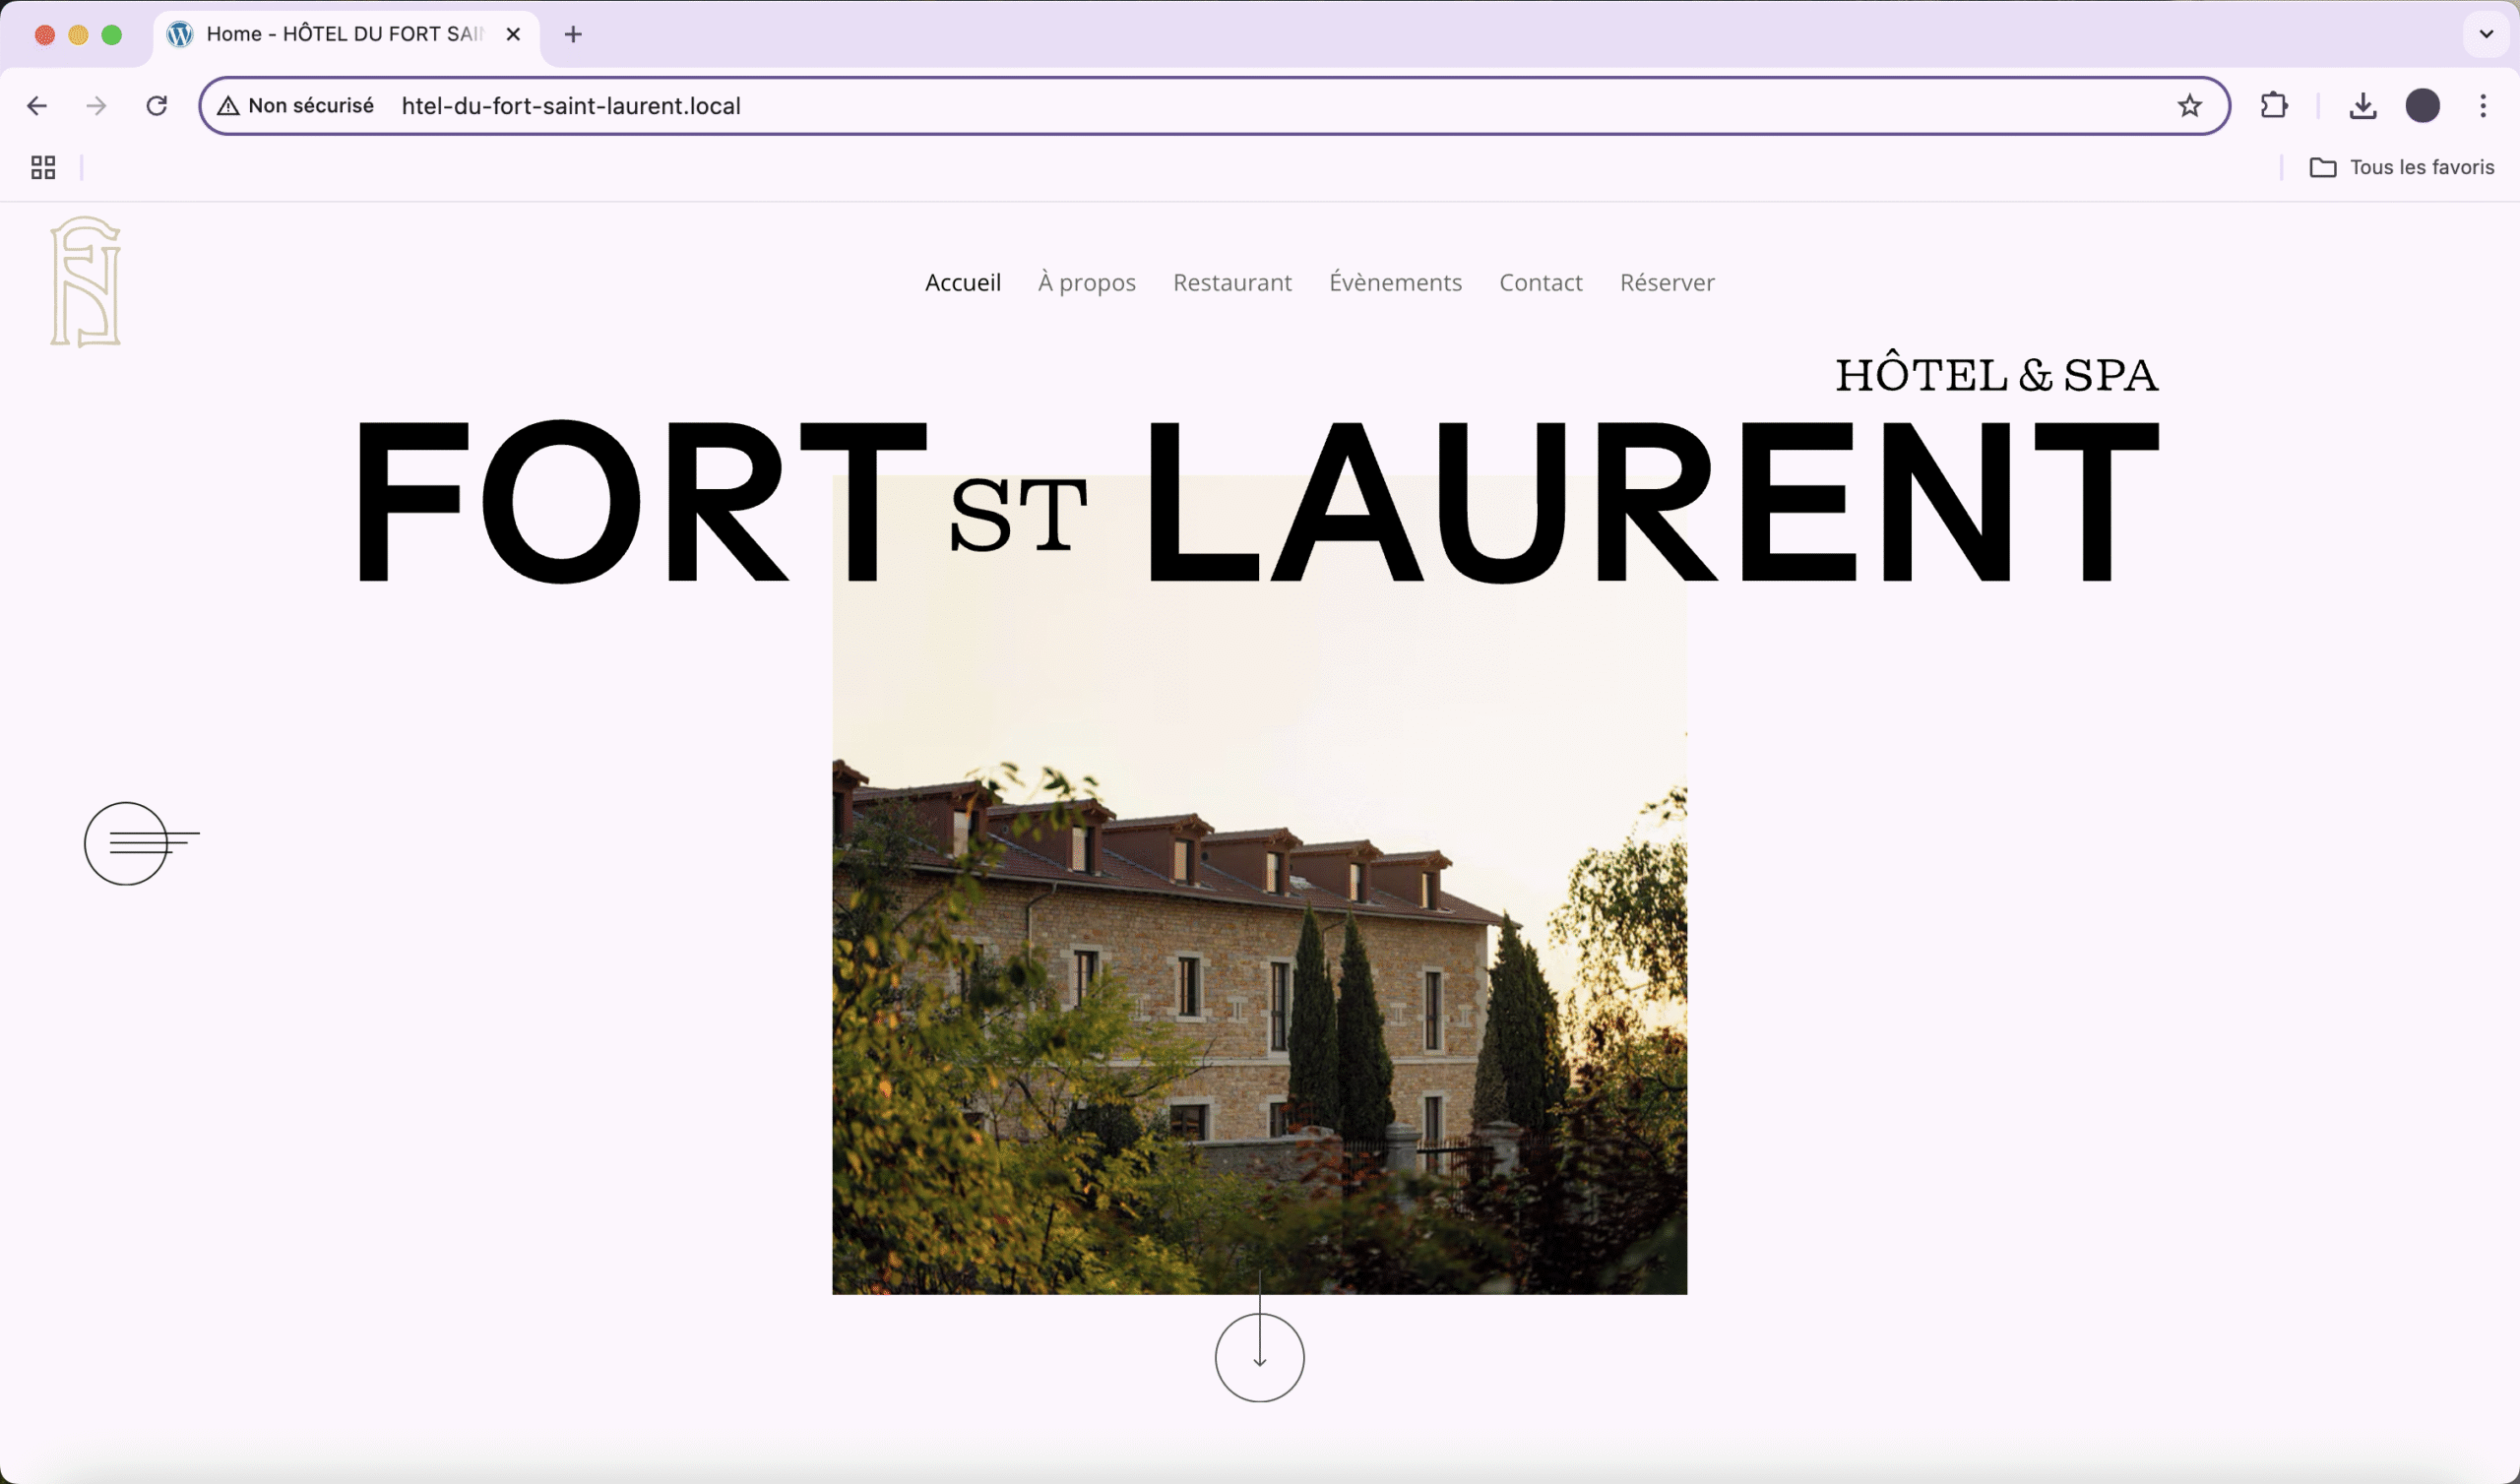Go back to the previous page
This screenshot has height=1484, width=2520.
pyautogui.click(x=37, y=106)
